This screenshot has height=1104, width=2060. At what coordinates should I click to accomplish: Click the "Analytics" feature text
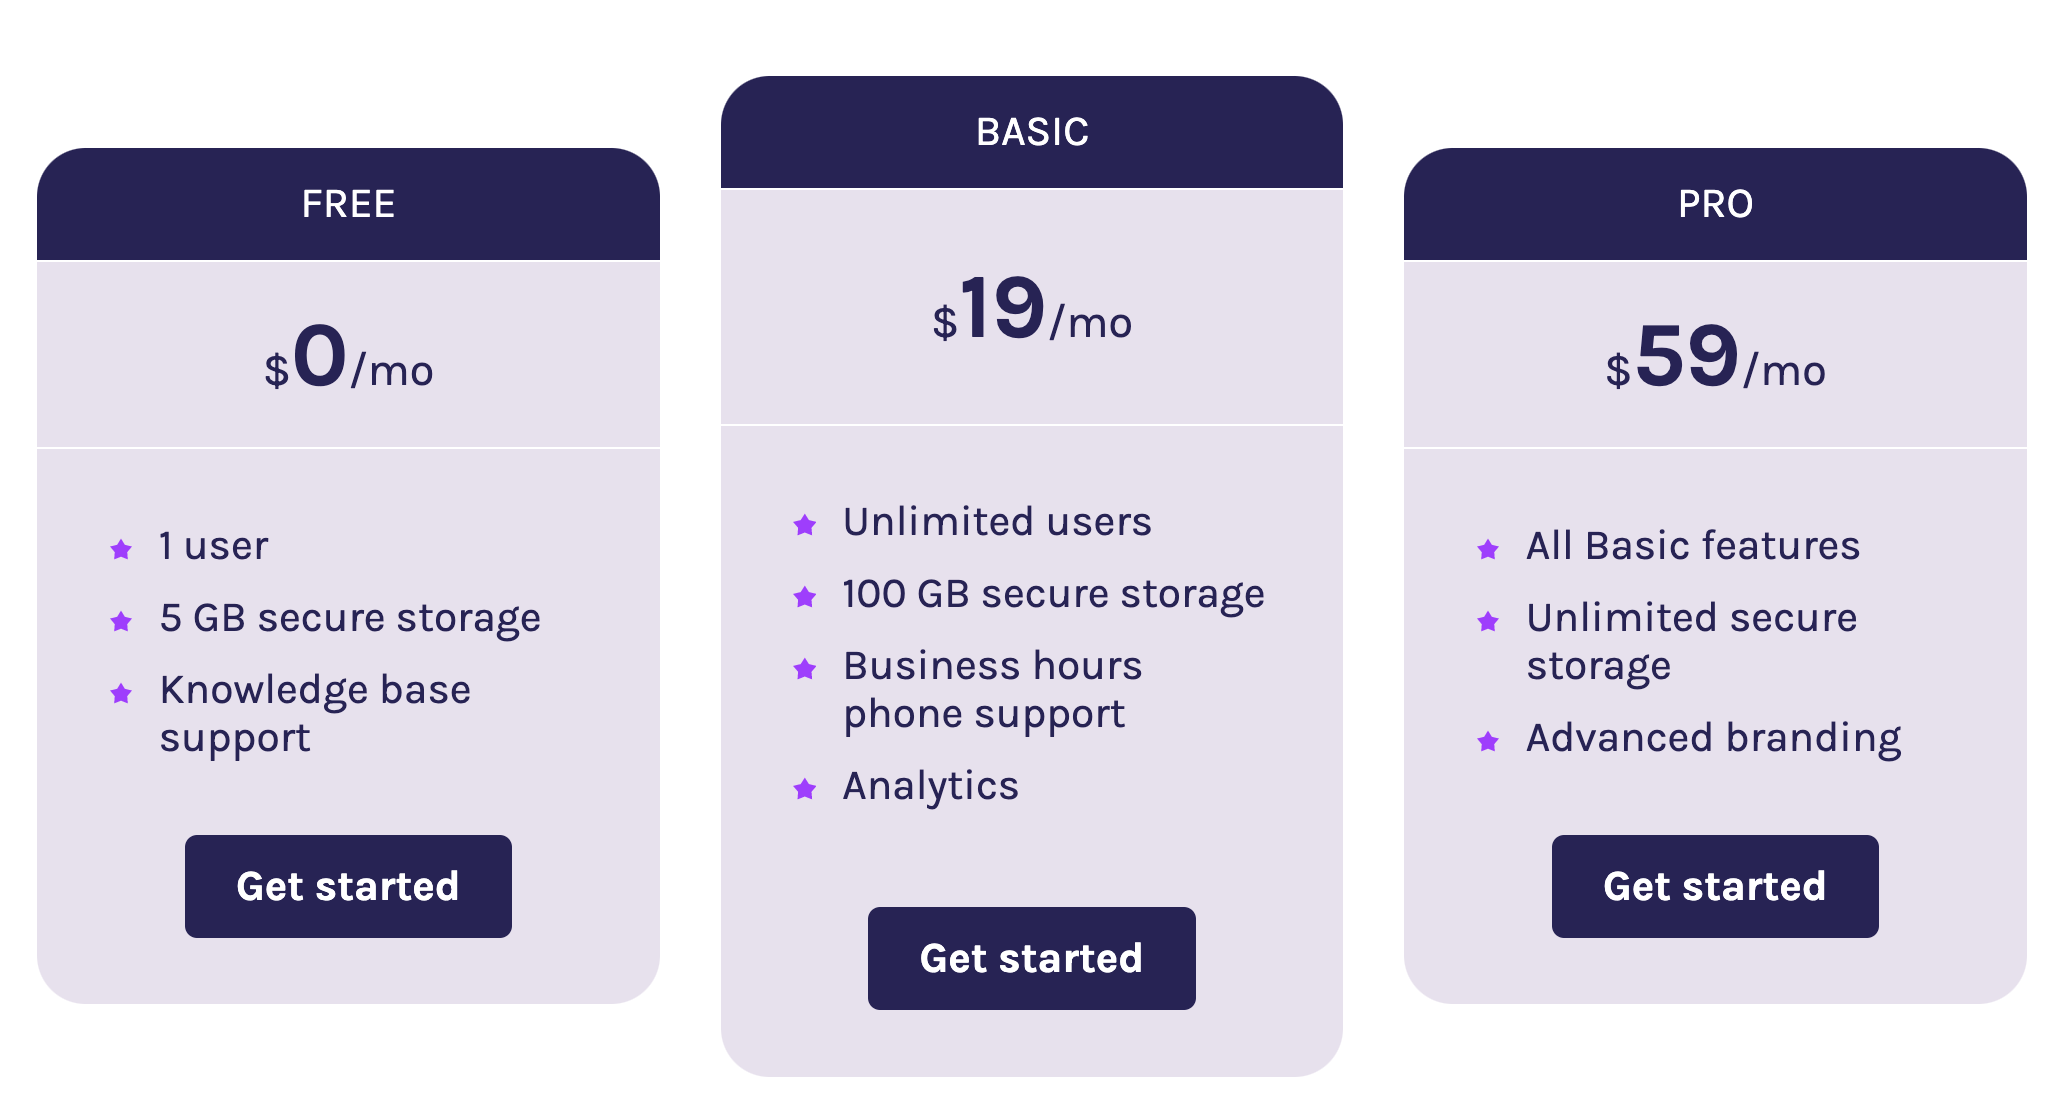tap(930, 787)
